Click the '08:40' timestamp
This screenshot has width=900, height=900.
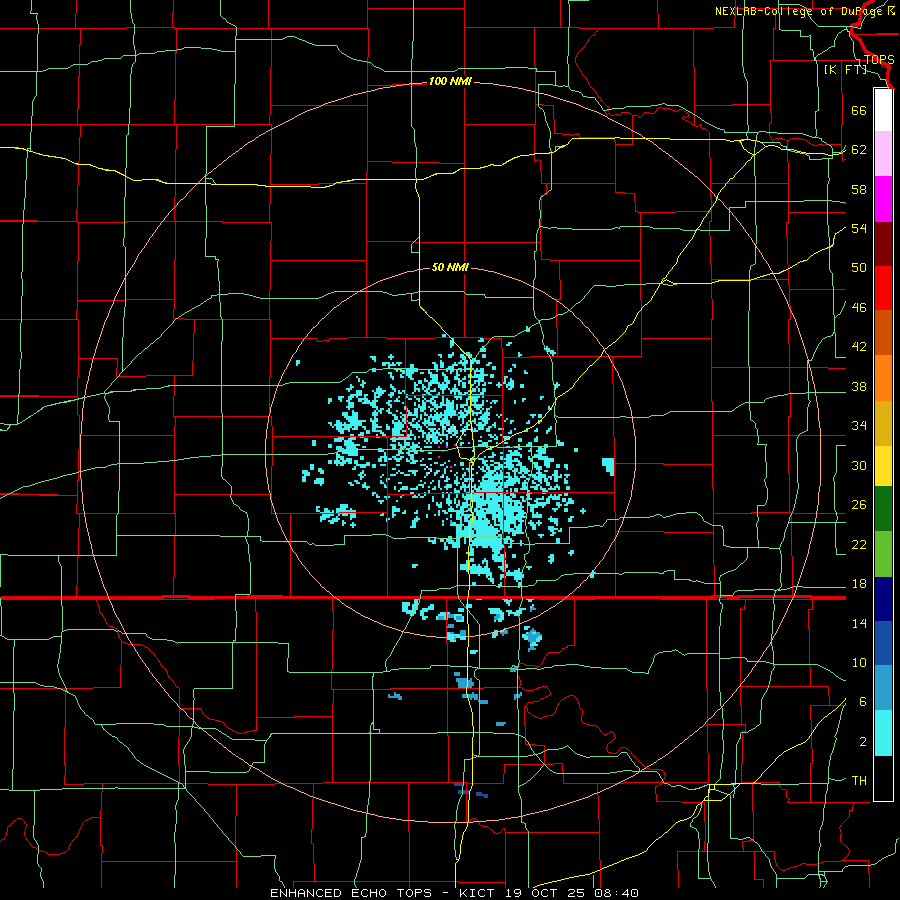coord(618,893)
